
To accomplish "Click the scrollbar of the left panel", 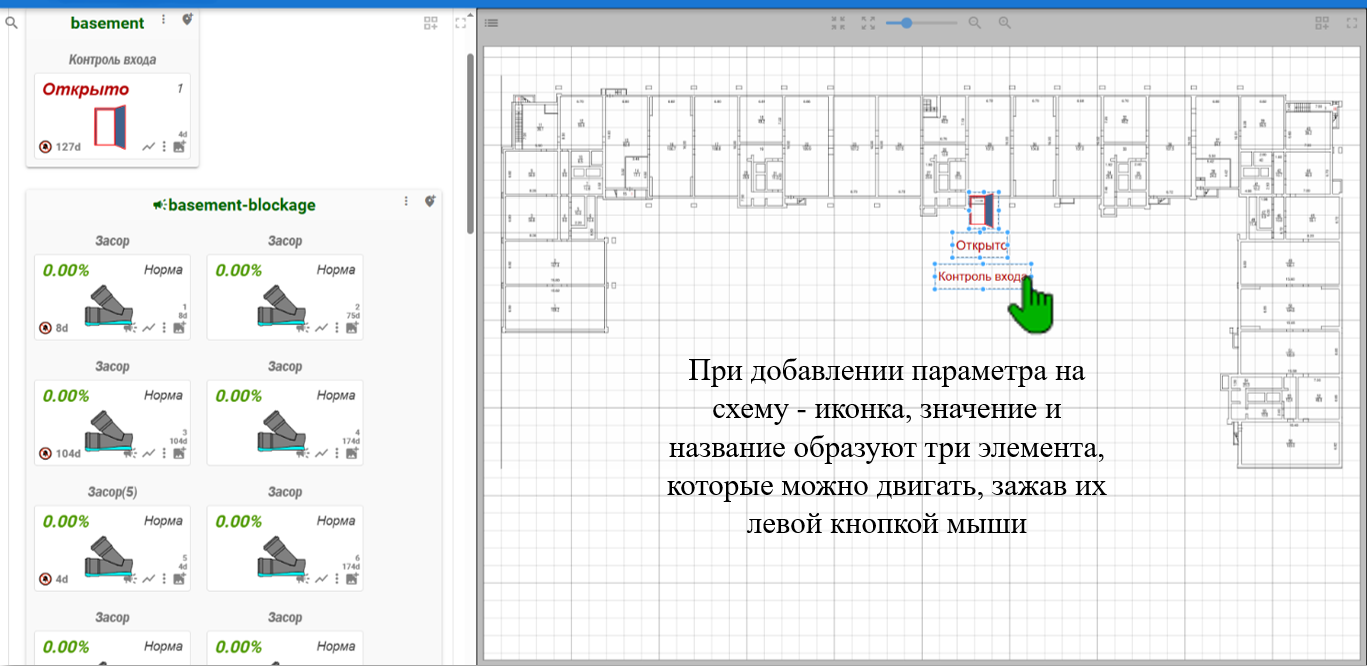I will point(470,142).
